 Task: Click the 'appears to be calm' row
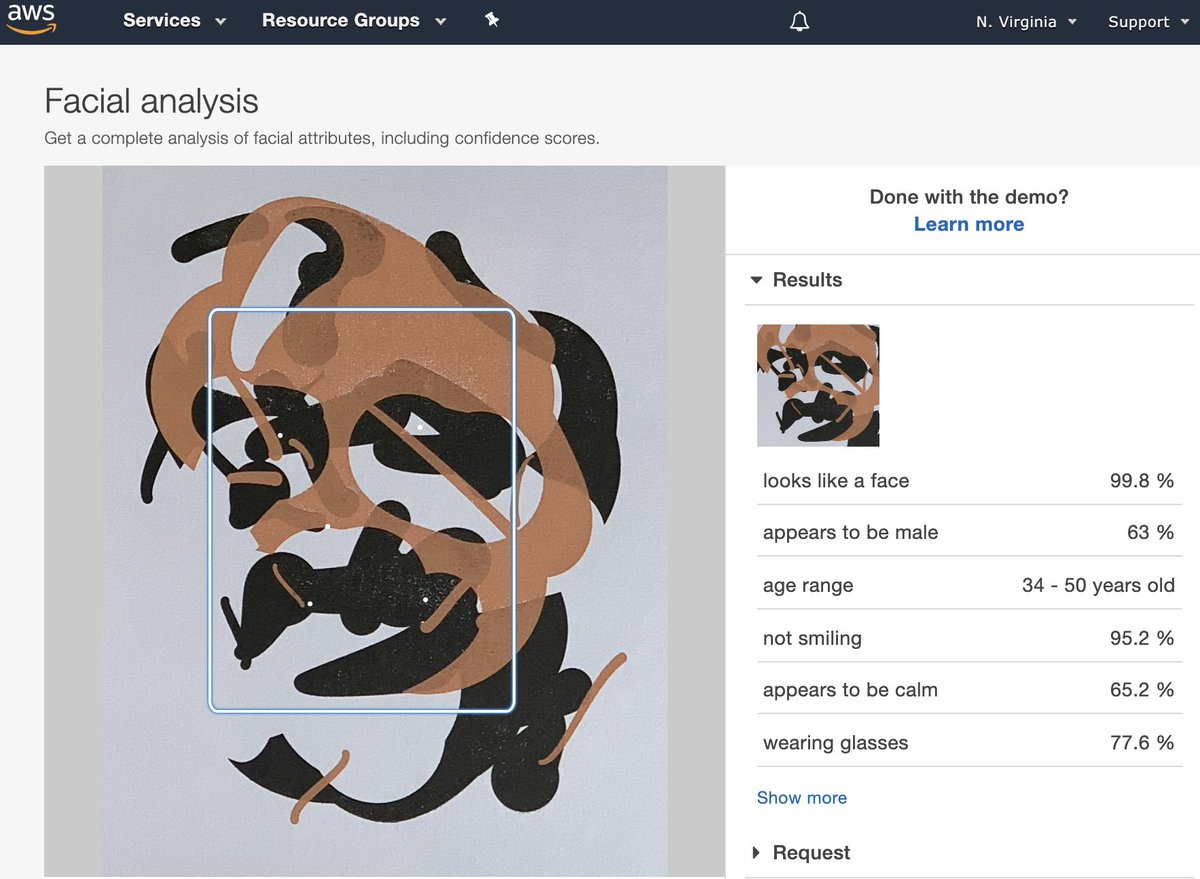969,690
